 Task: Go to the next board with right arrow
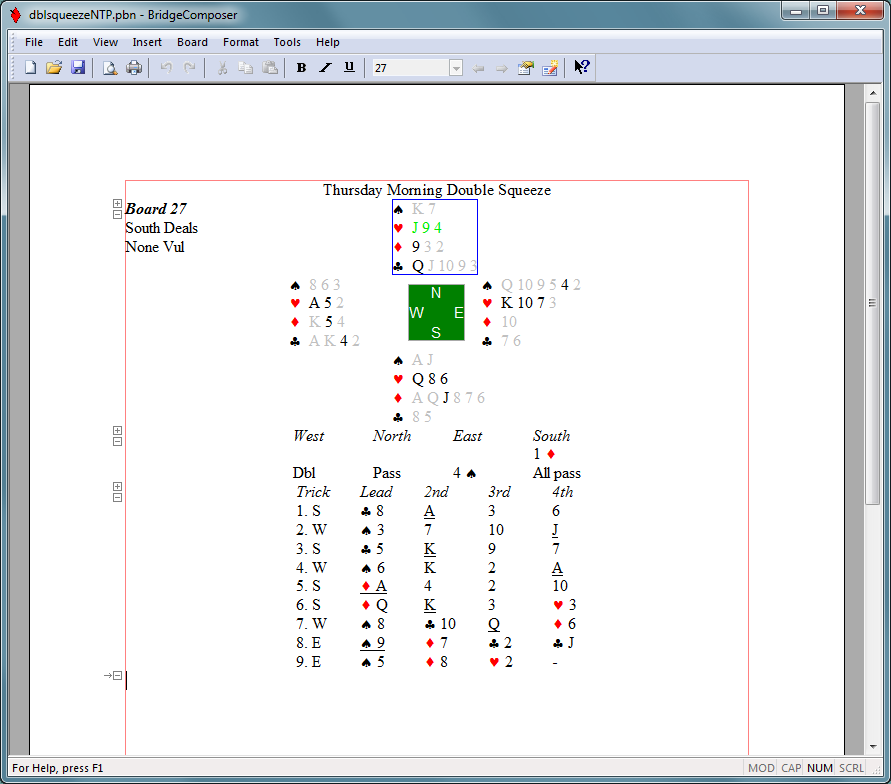pos(502,69)
